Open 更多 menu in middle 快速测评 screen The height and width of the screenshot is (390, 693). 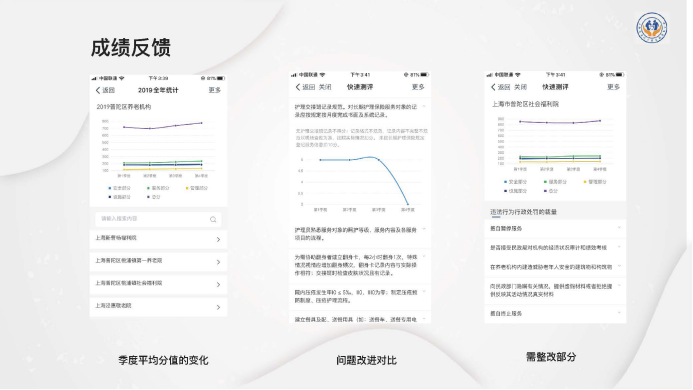point(418,87)
